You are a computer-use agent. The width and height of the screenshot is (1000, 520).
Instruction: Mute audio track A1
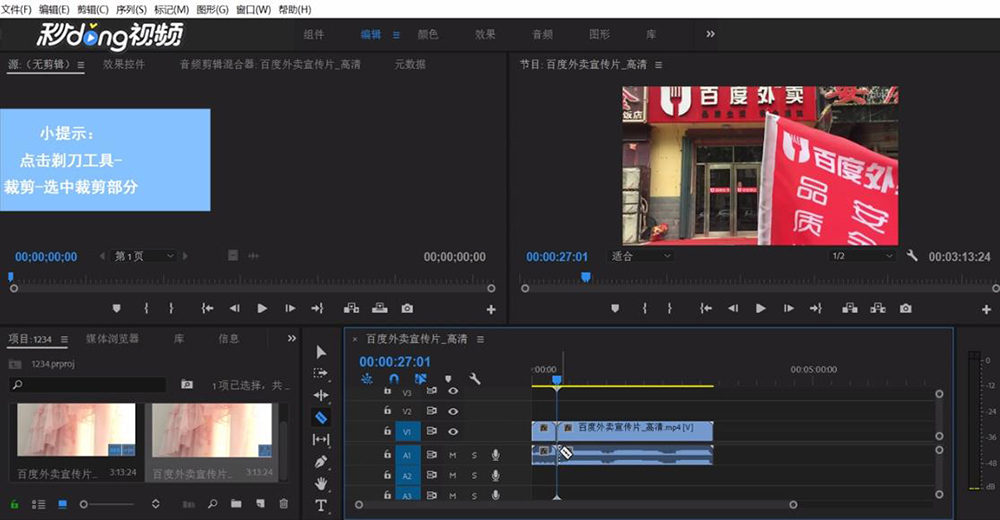[453, 455]
